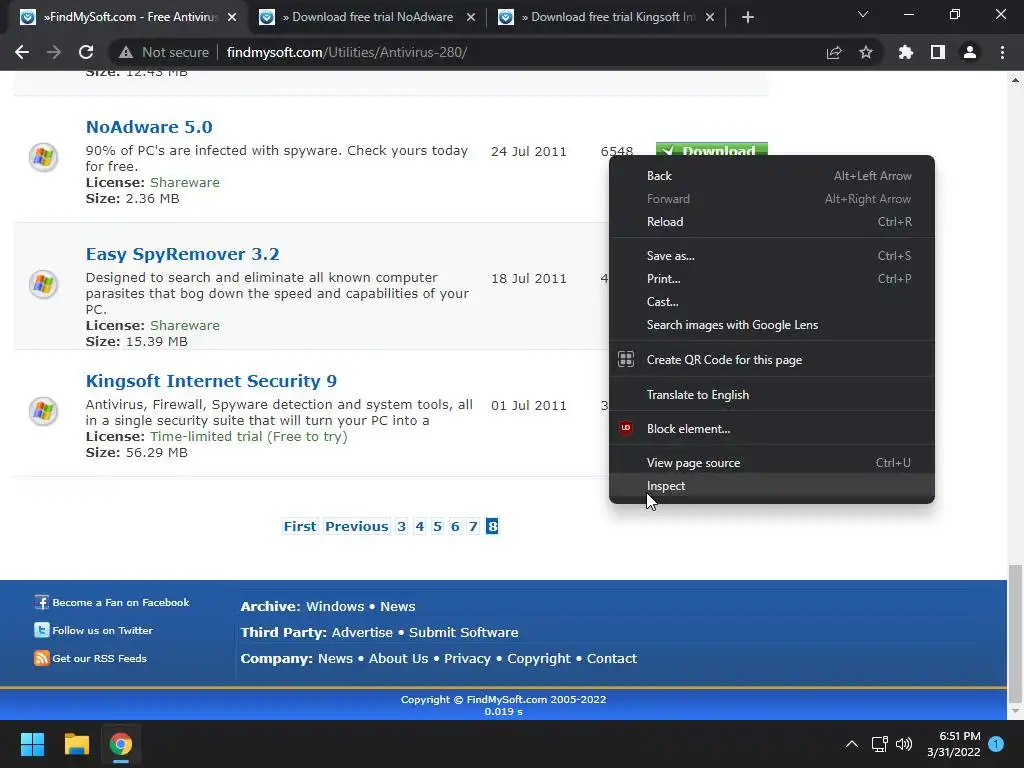
Task: Open the Privacy footer link
Action: (x=467, y=658)
